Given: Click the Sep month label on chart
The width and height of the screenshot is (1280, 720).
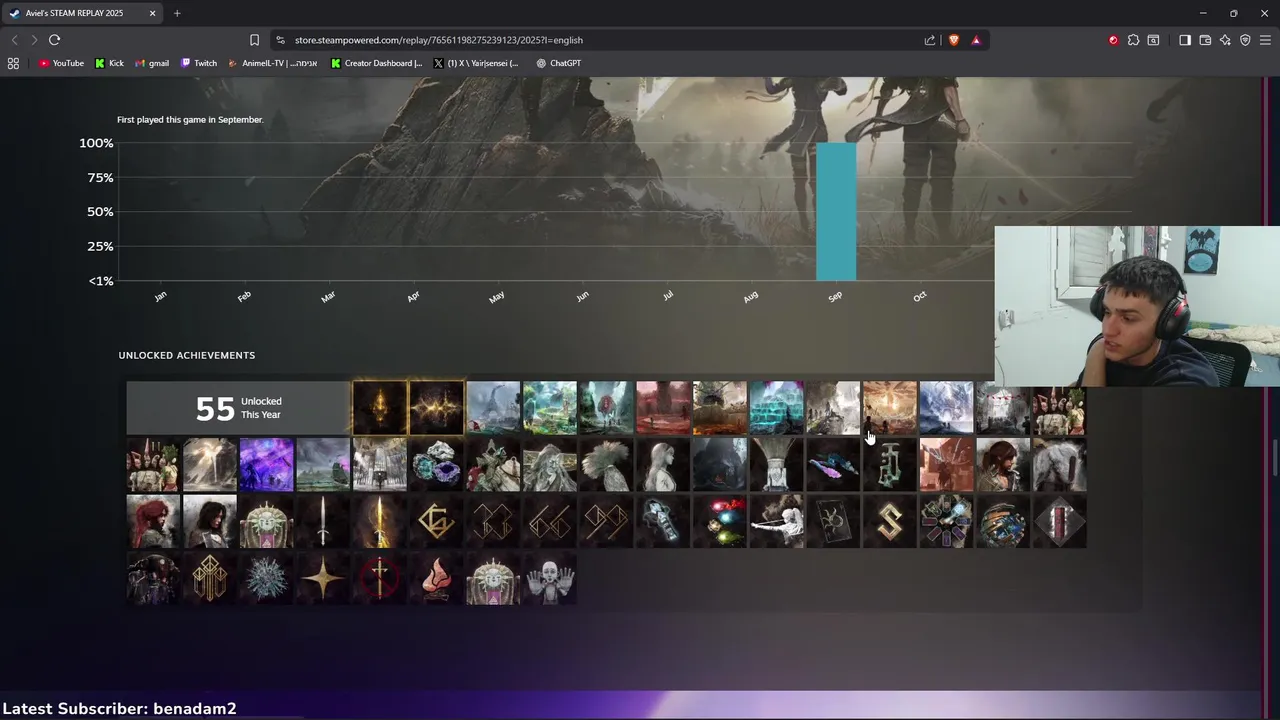Looking at the screenshot, I should [x=835, y=296].
